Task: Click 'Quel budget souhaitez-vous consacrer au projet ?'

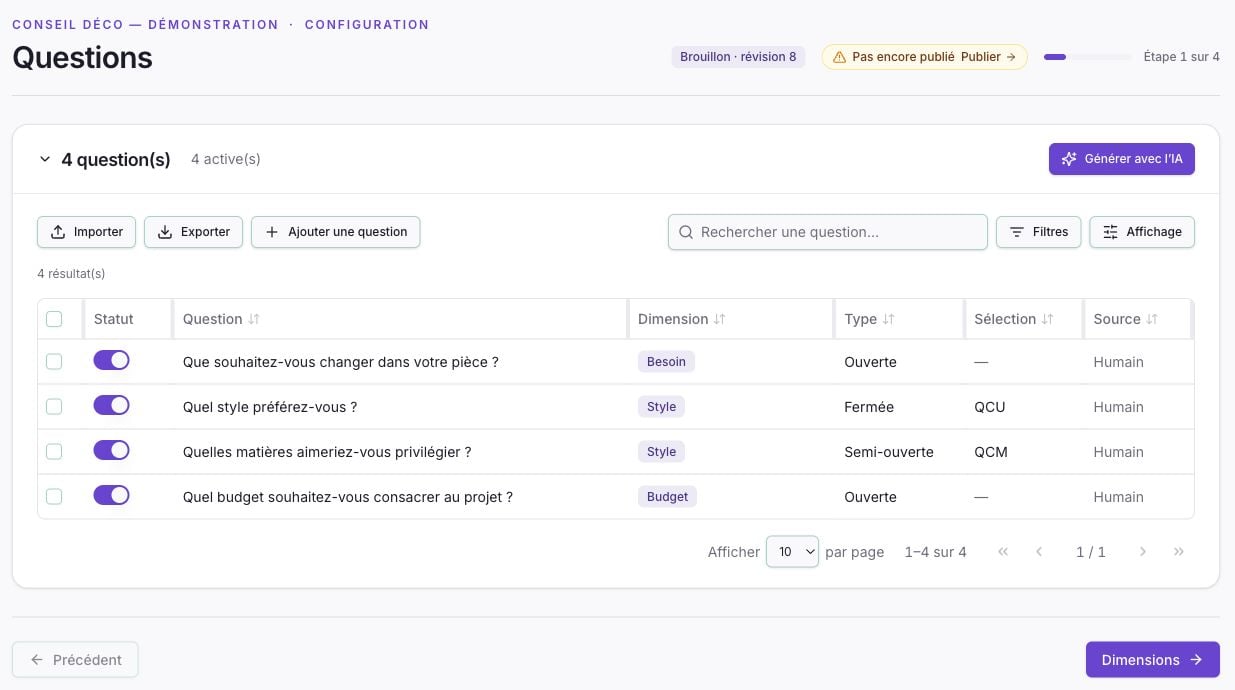Action: click(348, 497)
